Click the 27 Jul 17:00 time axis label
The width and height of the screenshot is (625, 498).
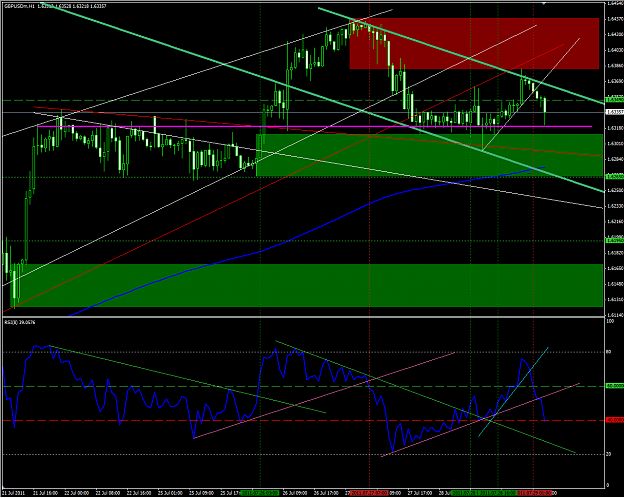421,493
